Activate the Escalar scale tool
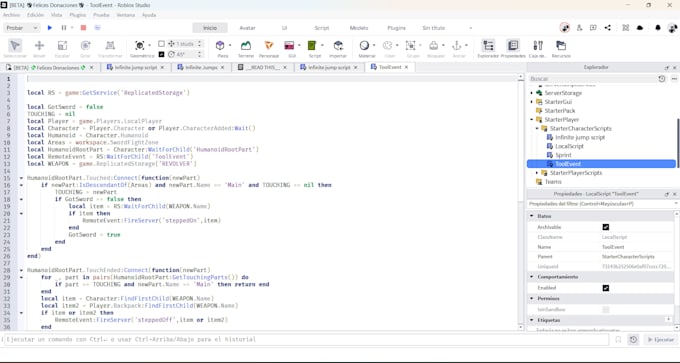This screenshot has height=363, width=680. [62, 46]
